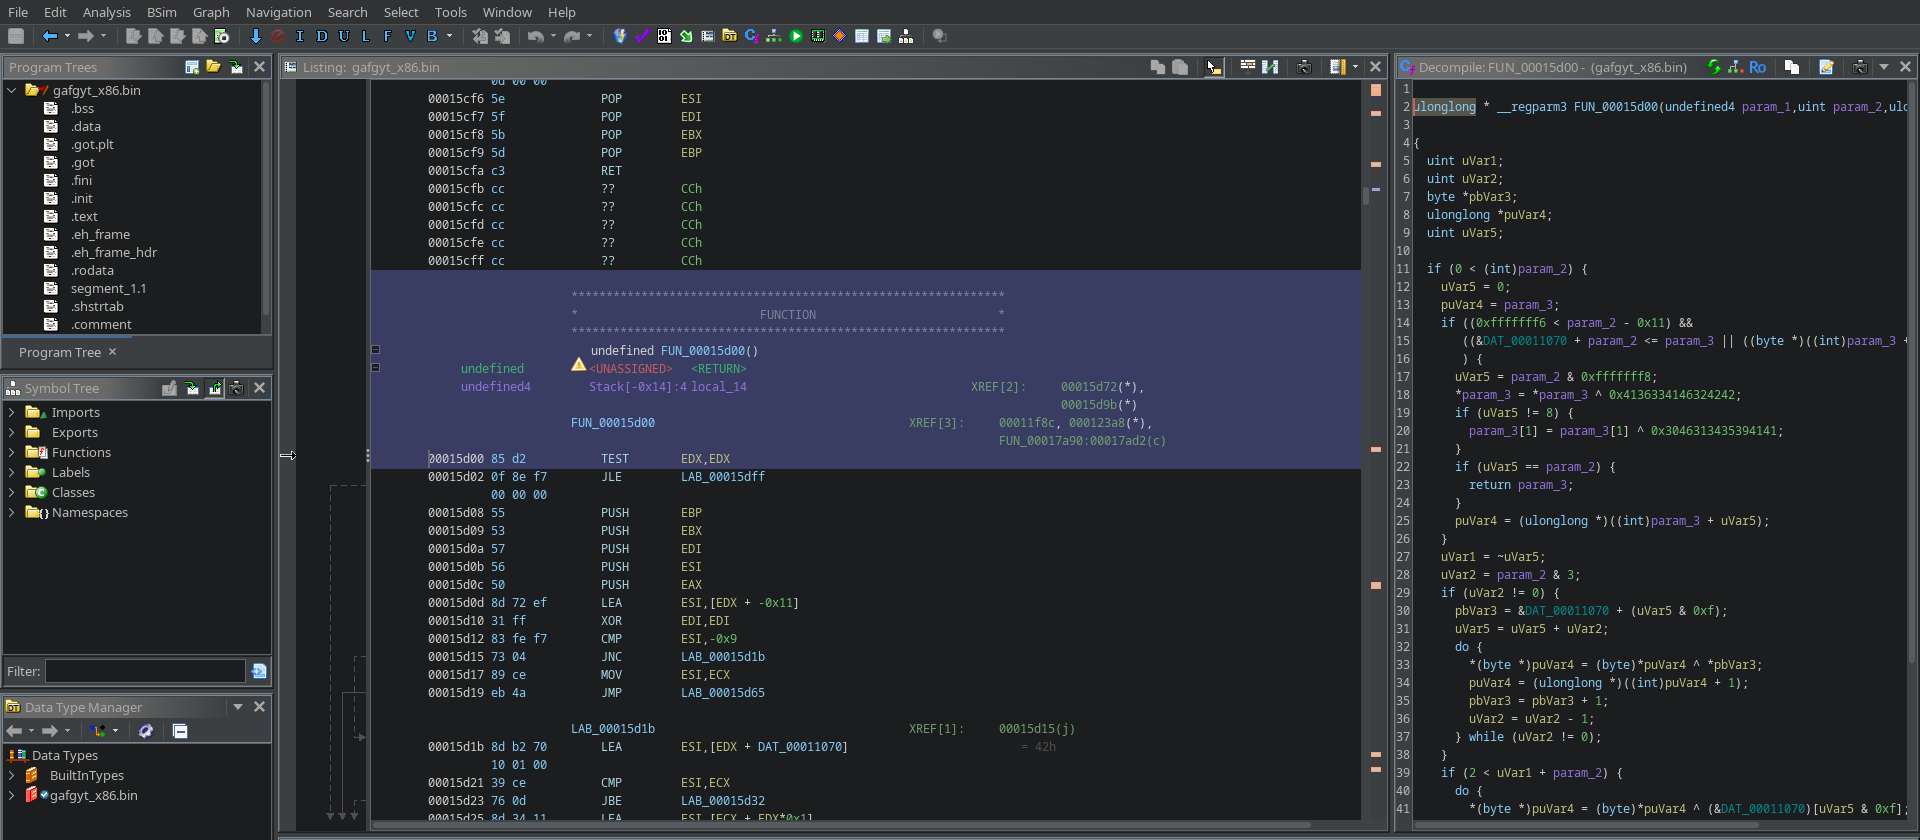The height and width of the screenshot is (840, 1920).
Task: Open the Bookmarks purple checkmark icon
Action: pyautogui.click(x=642, y=36)
